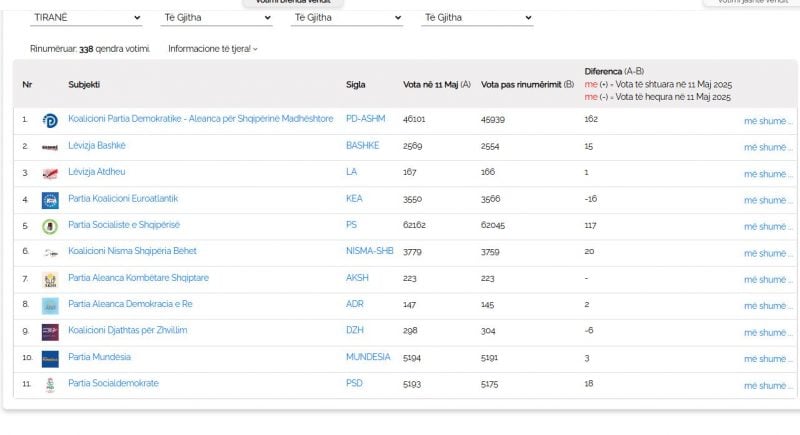Show më shumë for AKSH row
800x435 pixels.
click(x=768, y=279)
